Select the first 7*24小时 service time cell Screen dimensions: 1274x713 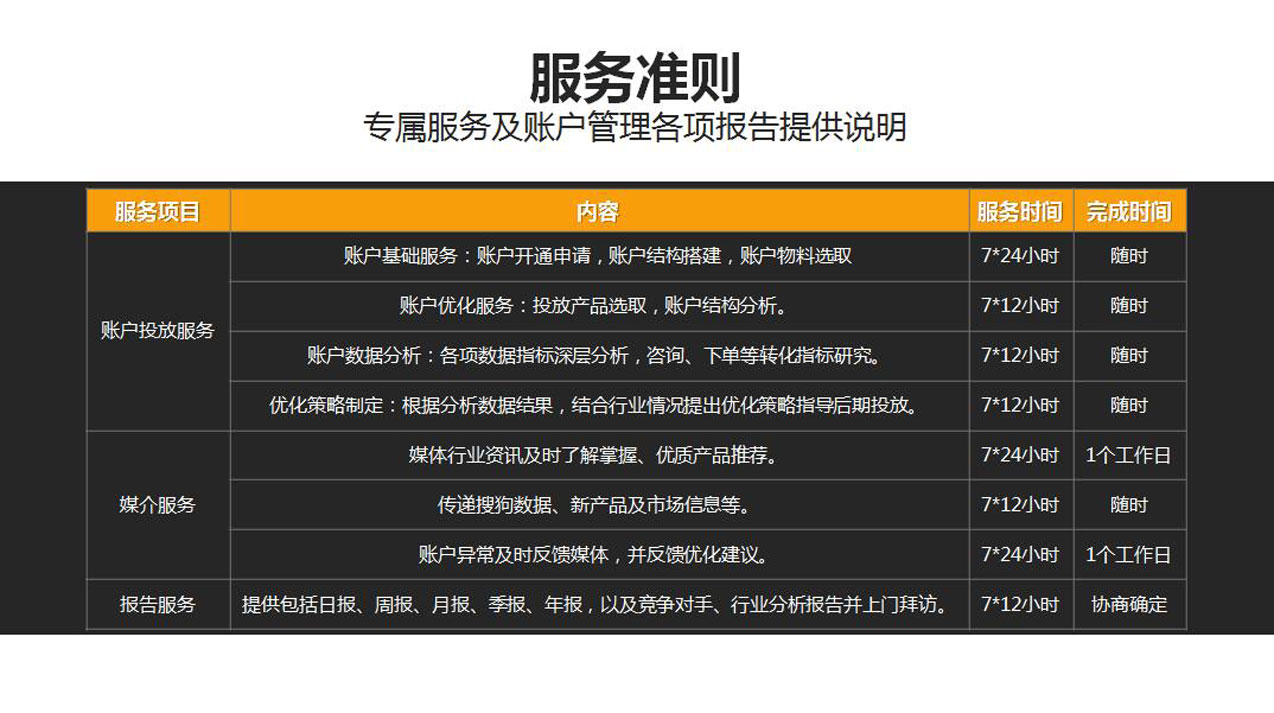click(1020, 256)
